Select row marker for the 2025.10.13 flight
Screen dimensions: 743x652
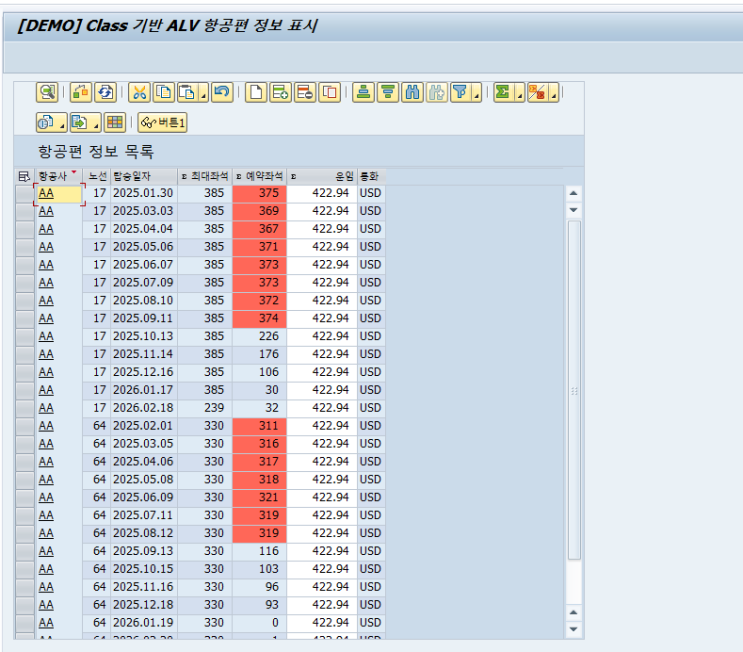point(25,336)
